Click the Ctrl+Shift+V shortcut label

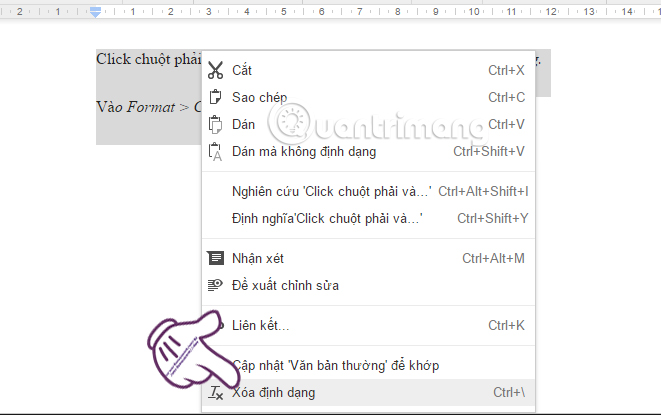pyautogui.click(x=489, y=151)
